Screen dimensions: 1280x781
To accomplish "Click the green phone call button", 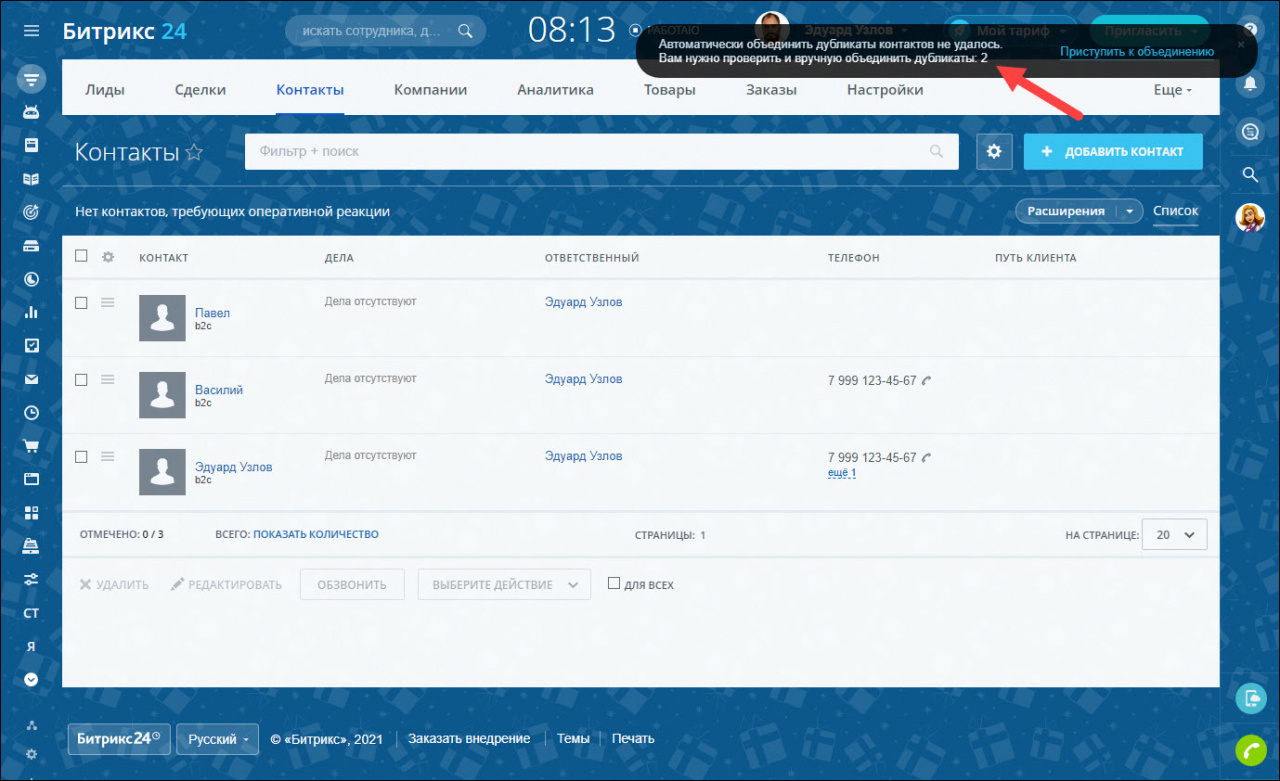I will 1250,749.
